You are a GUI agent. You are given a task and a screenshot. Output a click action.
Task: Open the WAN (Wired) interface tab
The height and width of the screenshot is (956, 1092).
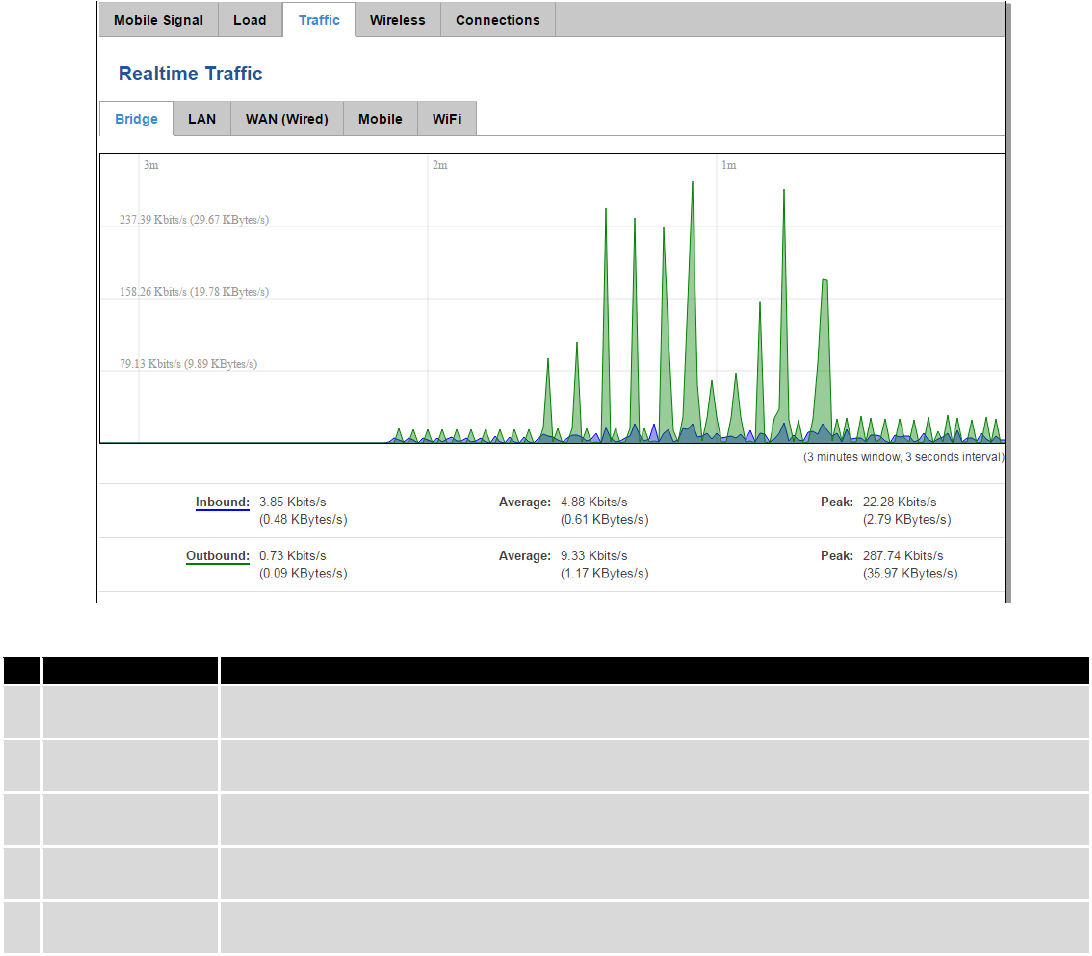[x=287, y=119]
